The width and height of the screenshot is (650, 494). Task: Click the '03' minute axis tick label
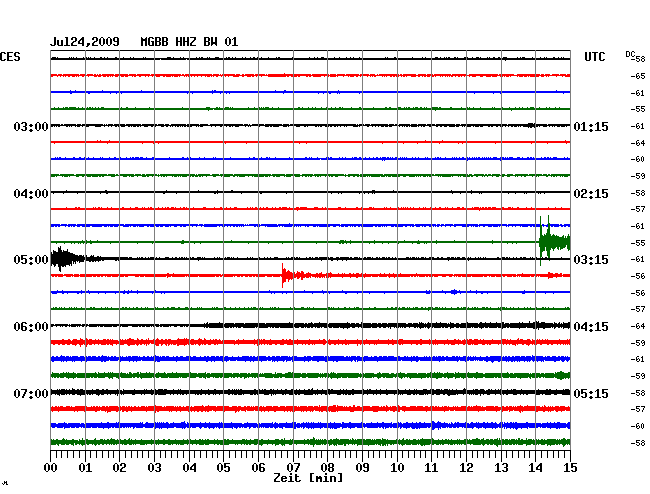pos(154,468)
